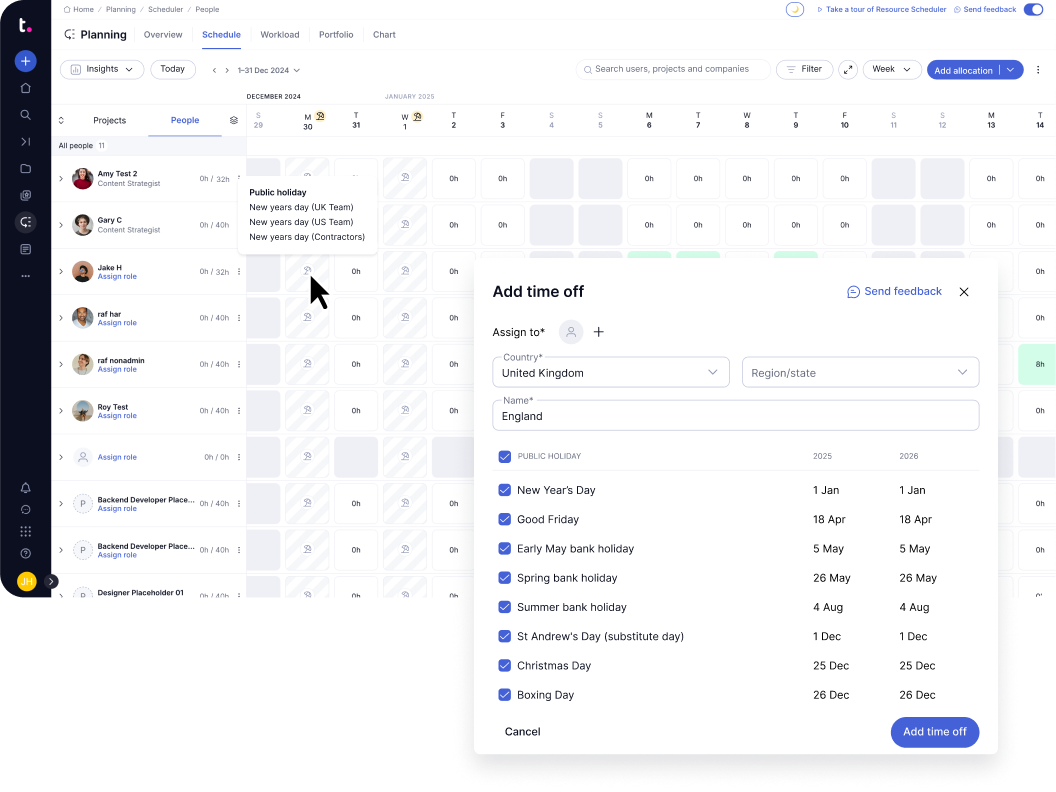Open the help icon near the bottom sidebar
This screenshot has width=1056, height=792.
[x=26, y=553]
